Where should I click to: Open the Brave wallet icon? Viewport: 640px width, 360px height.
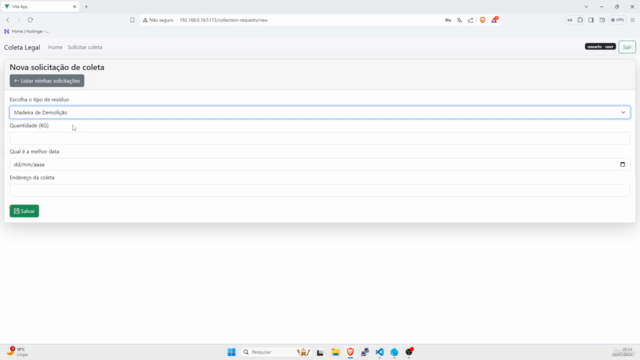point(602,20)
